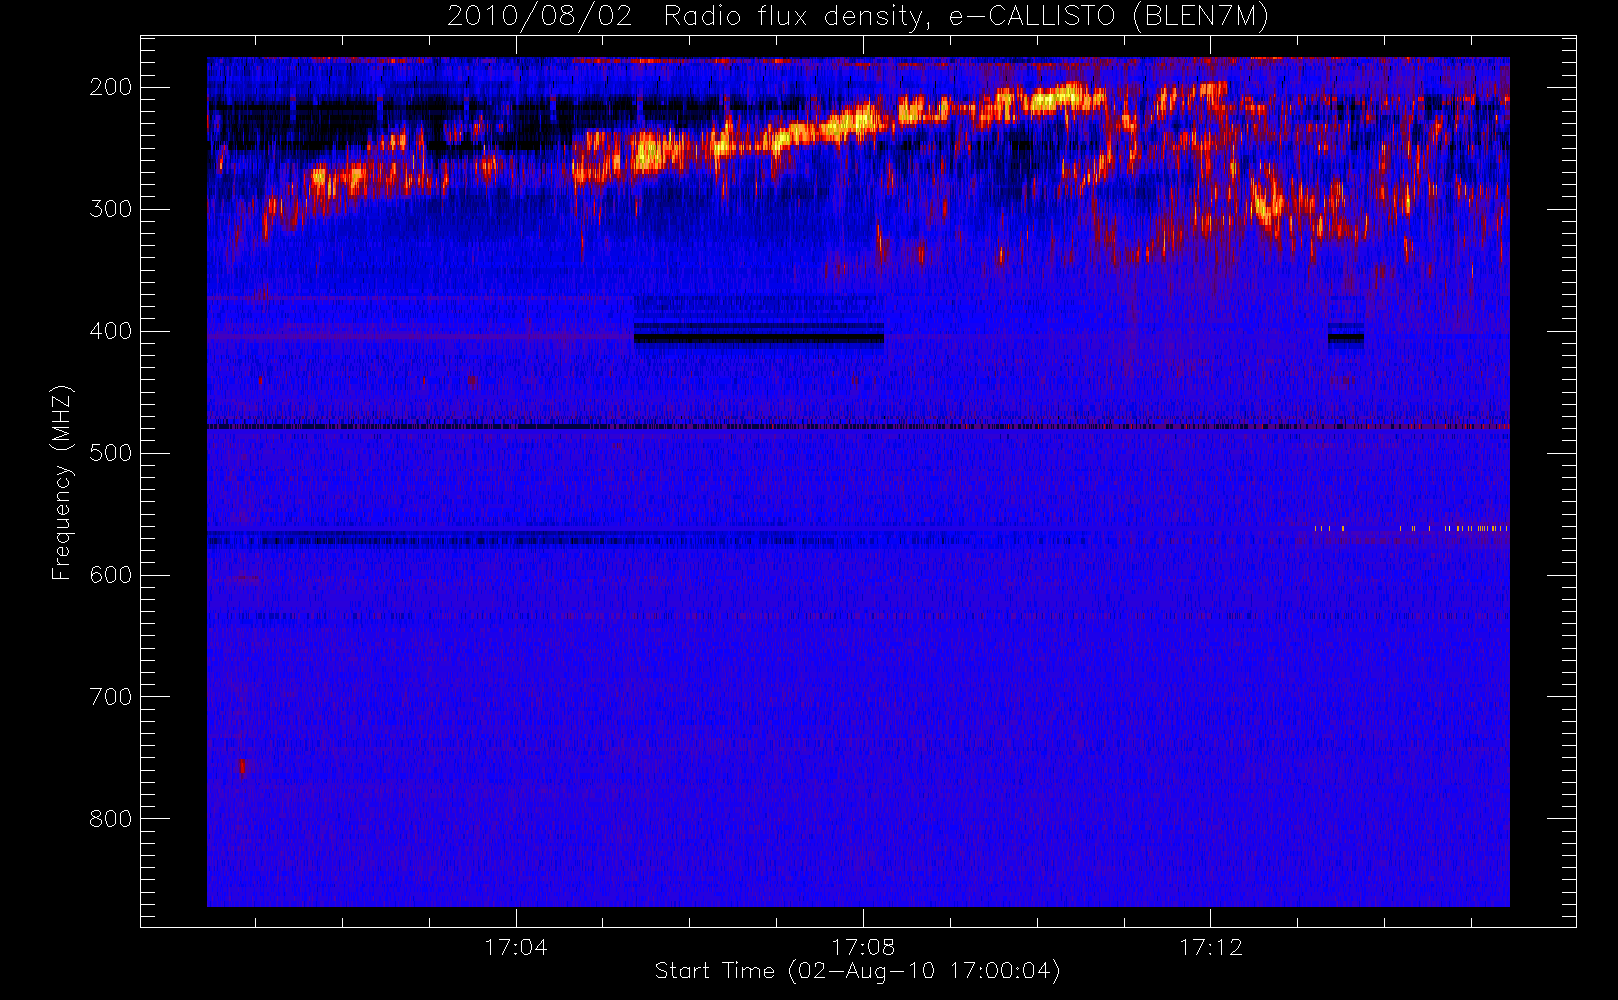Click the 400 frequency tick label
The width and height of the screenshot is (1618, 1000).
pyautogui.click(x=111, y=331)
